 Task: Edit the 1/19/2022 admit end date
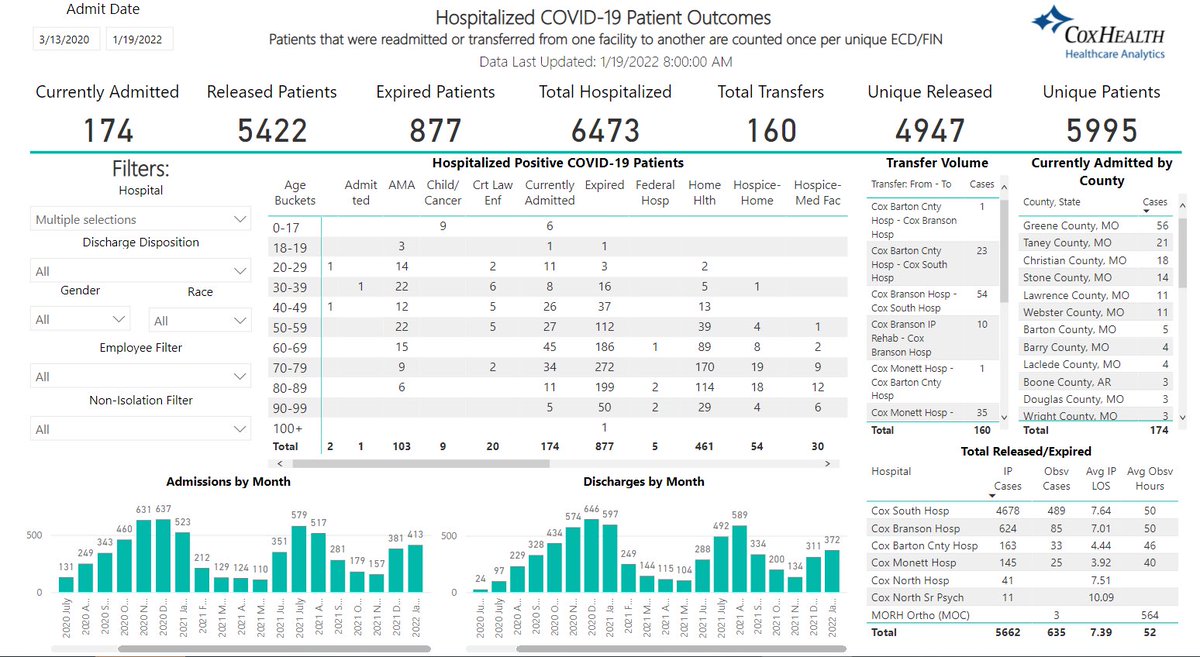click(x=140, y=39)
